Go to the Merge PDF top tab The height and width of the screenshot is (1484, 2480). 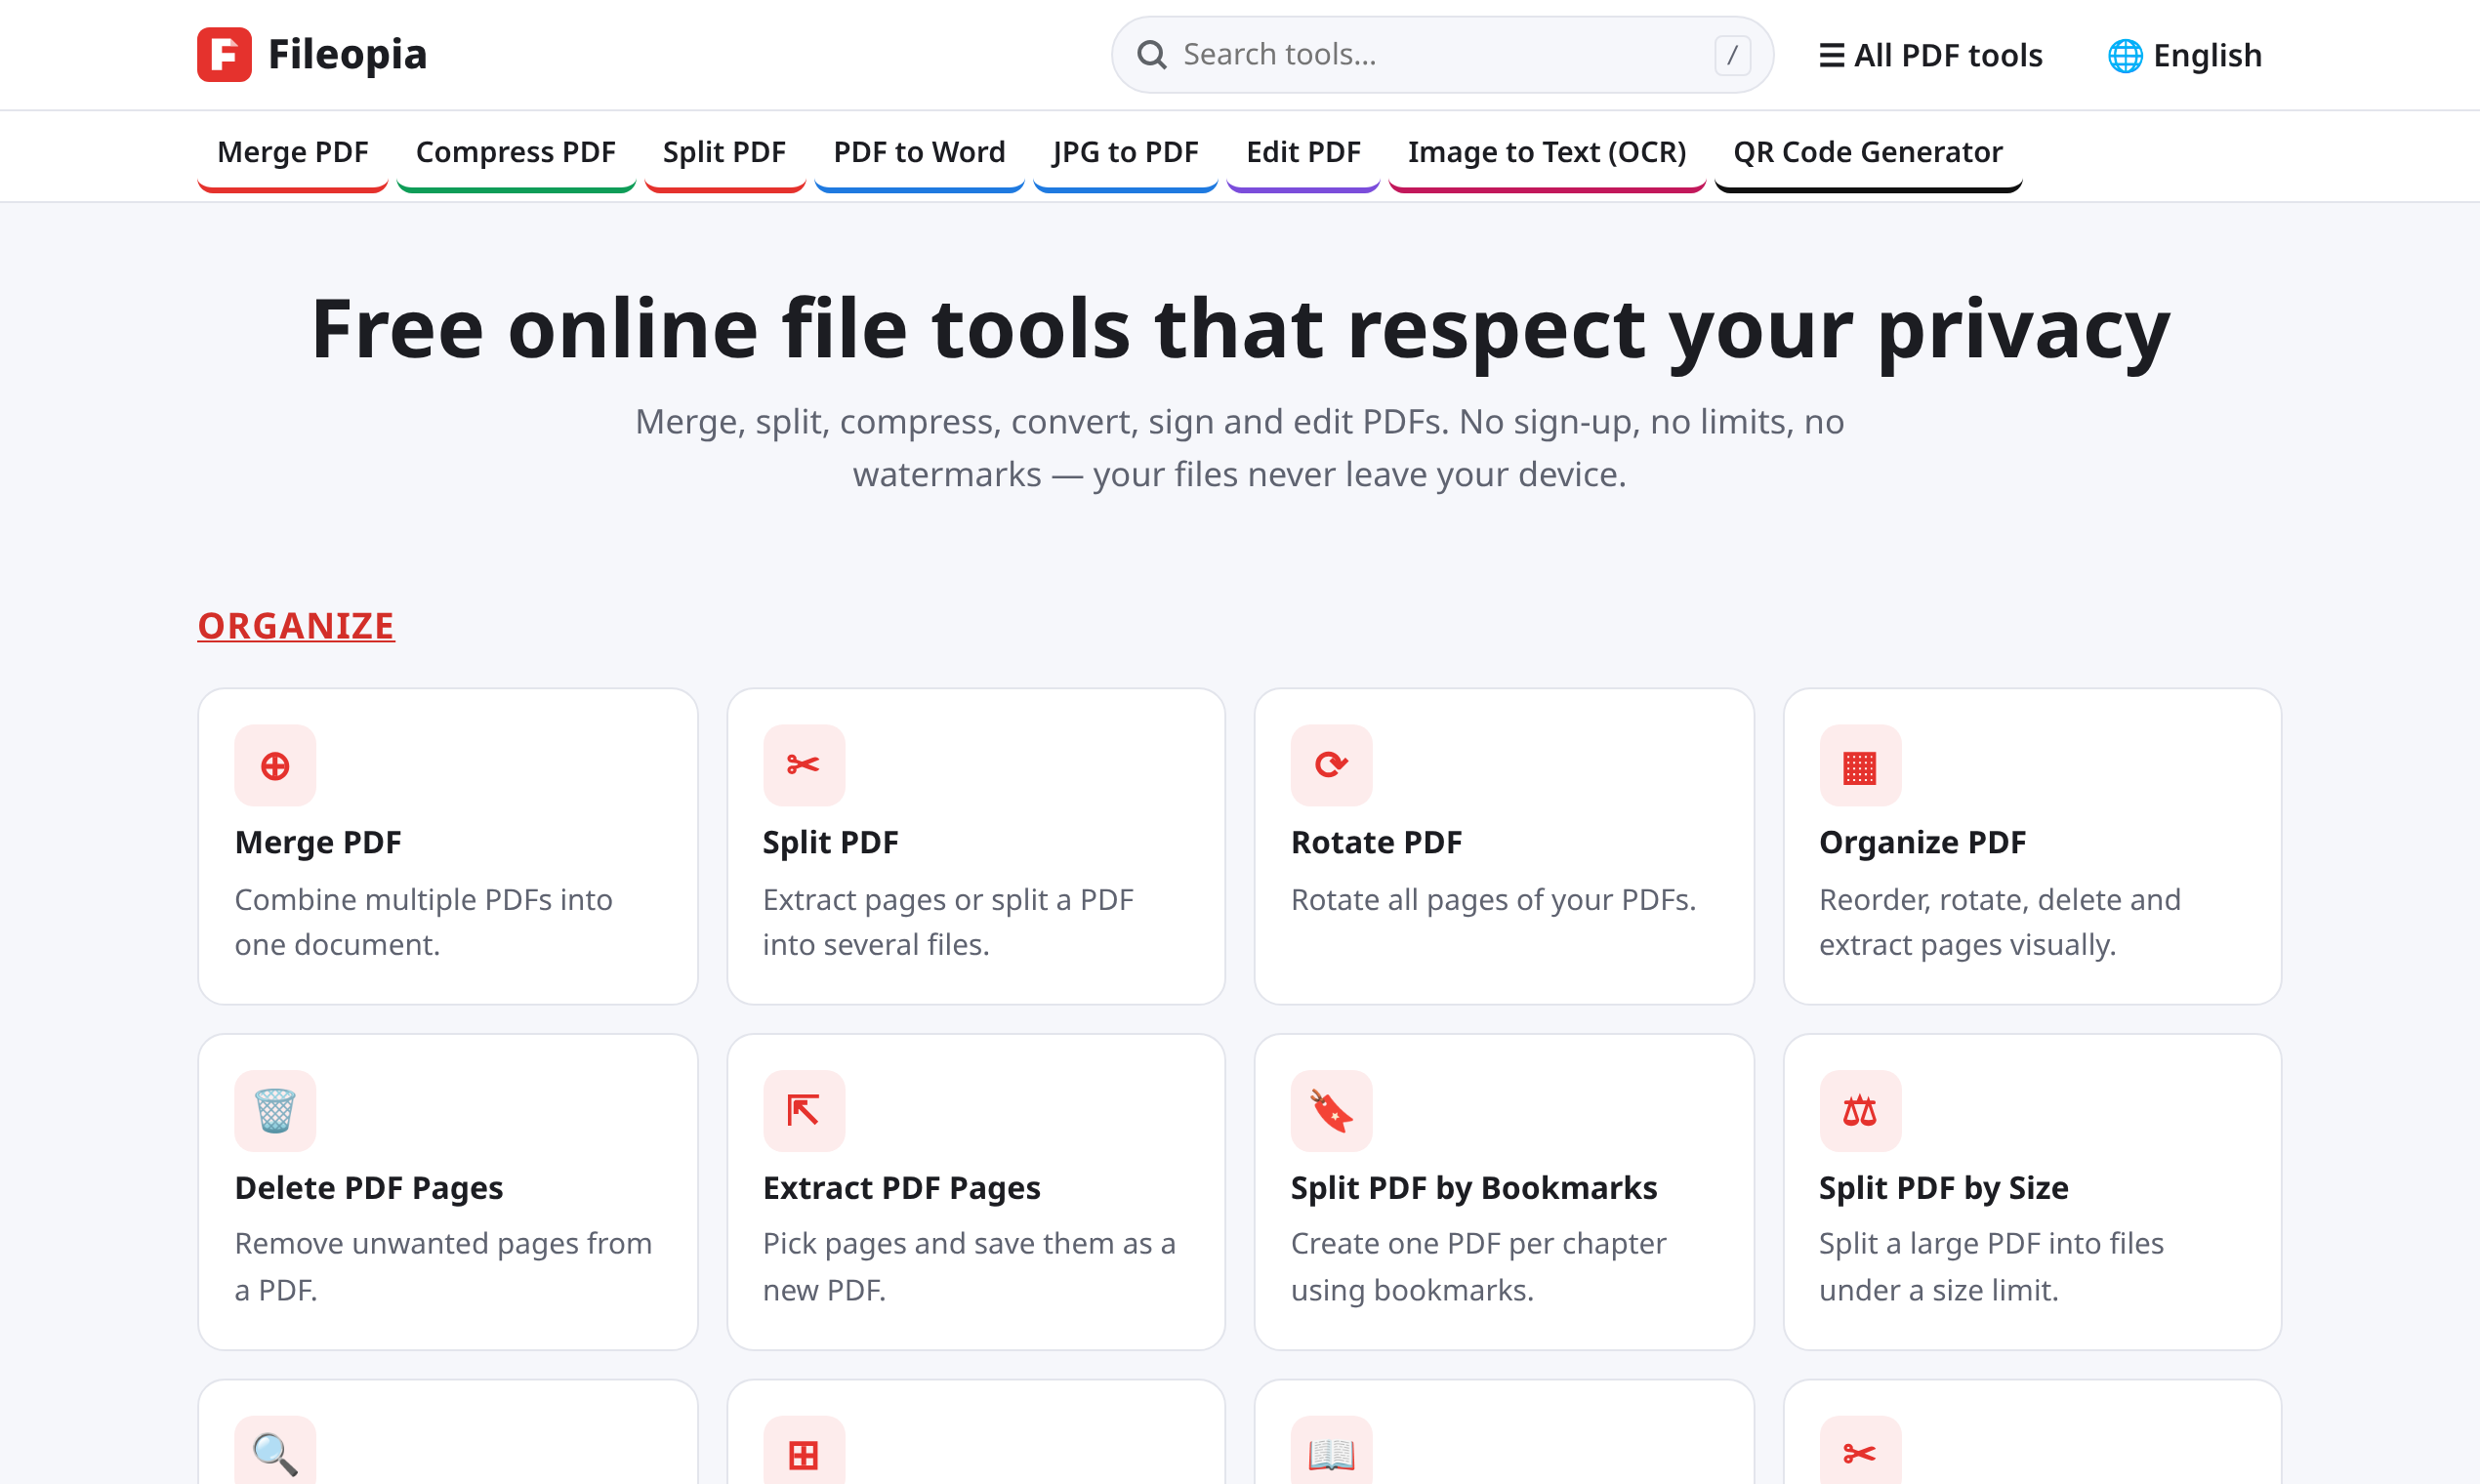293,153
